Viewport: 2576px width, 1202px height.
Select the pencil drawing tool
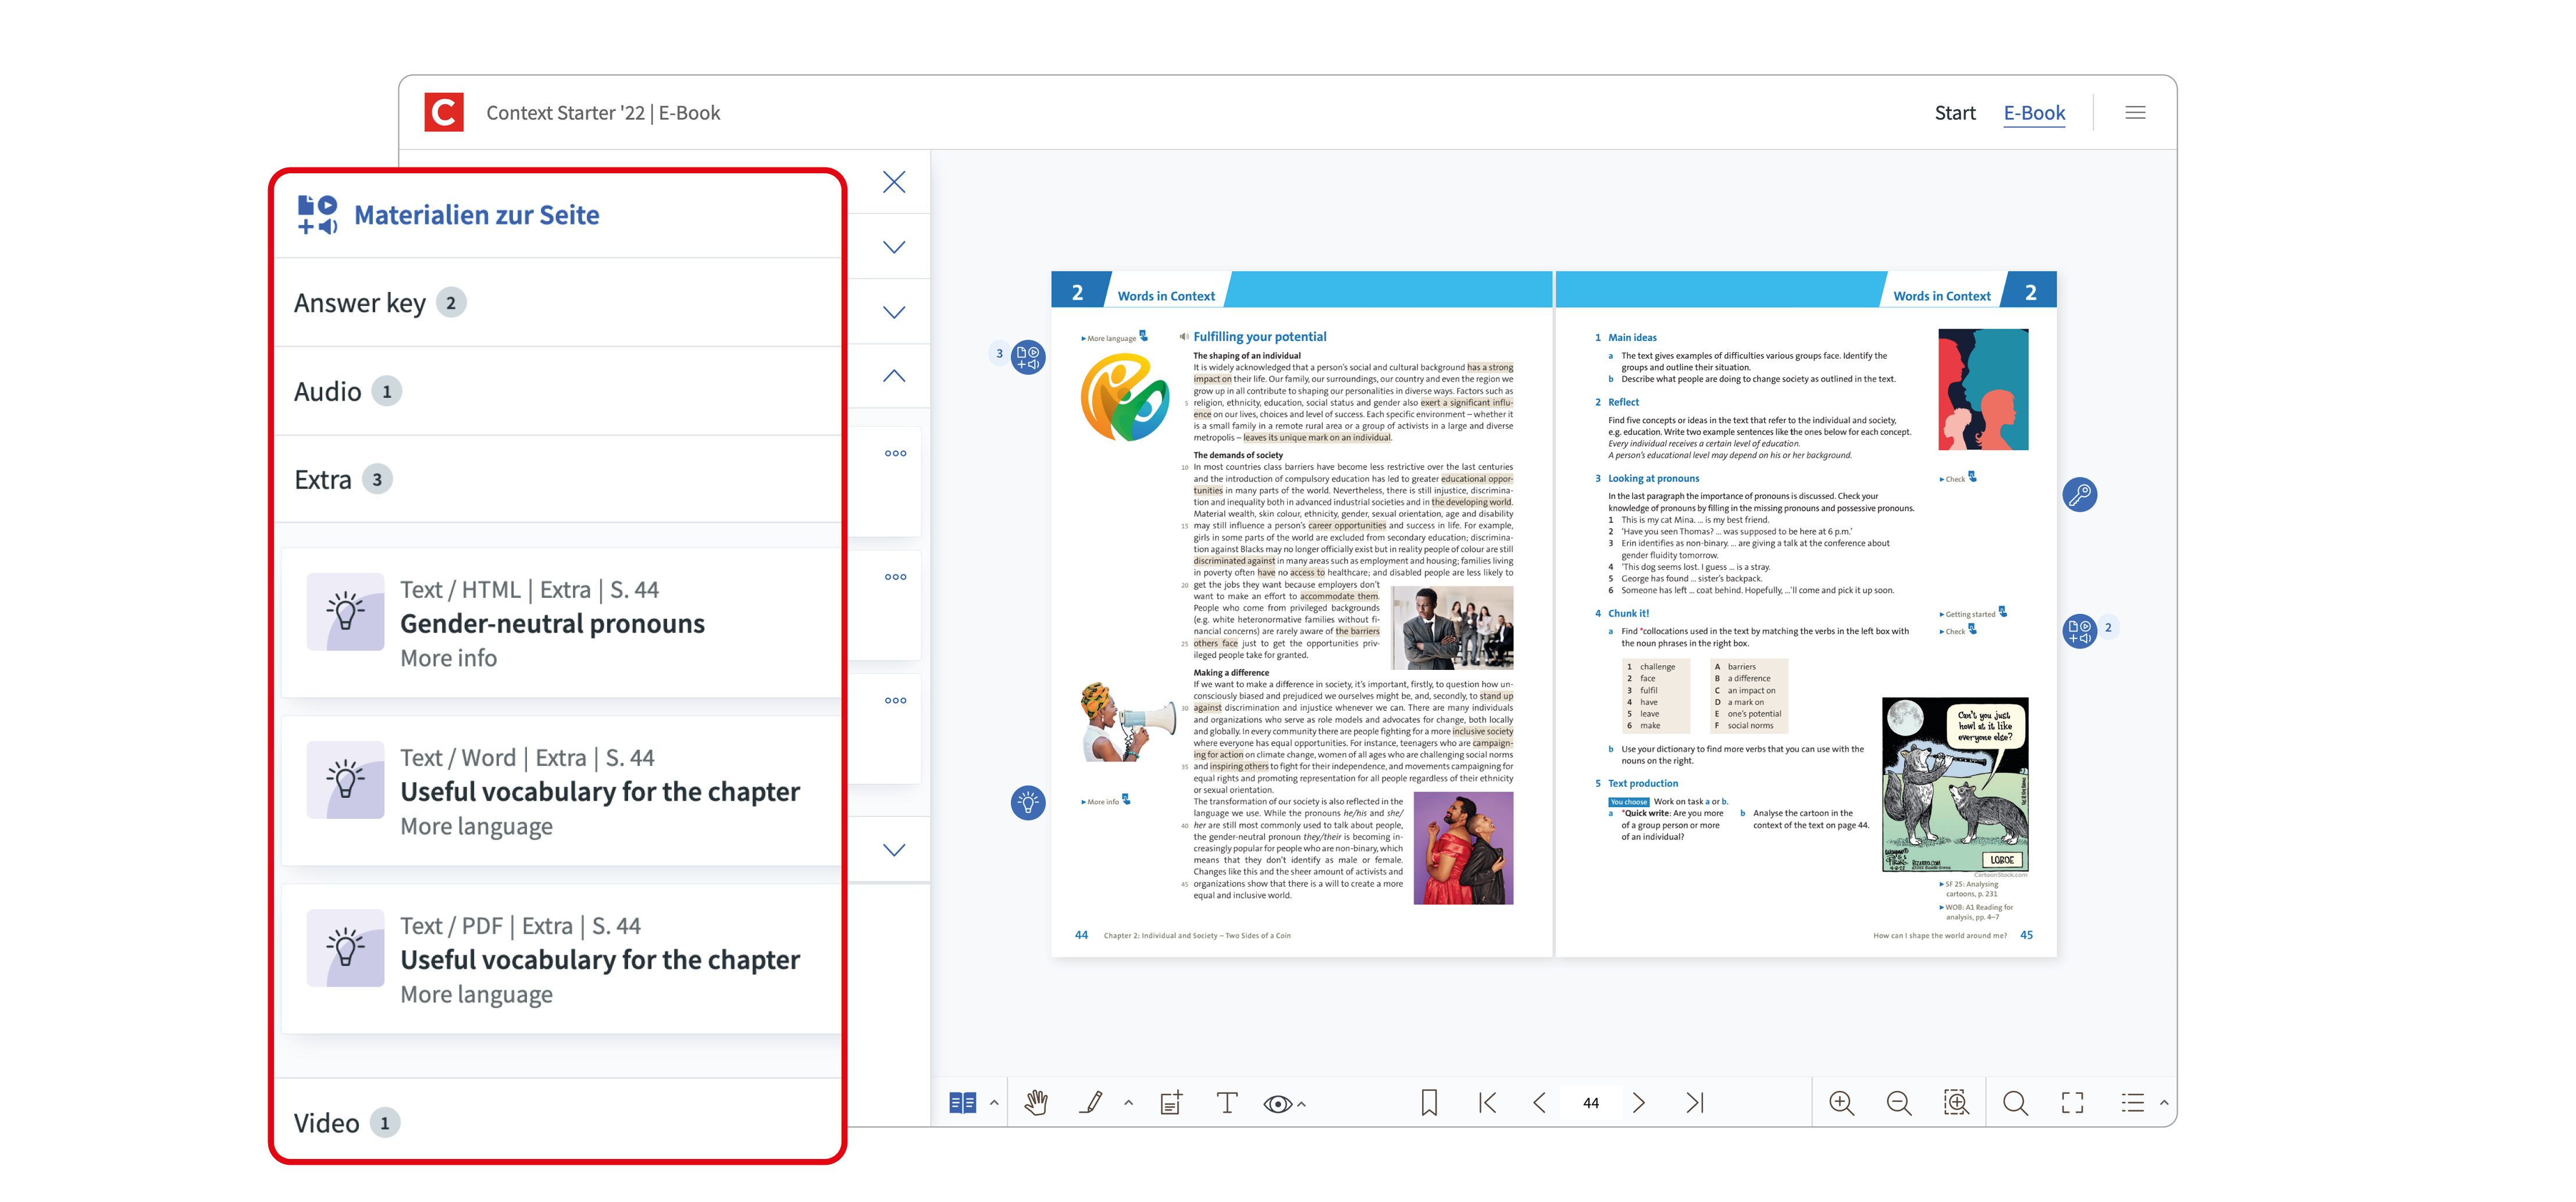point(1091,1102)
